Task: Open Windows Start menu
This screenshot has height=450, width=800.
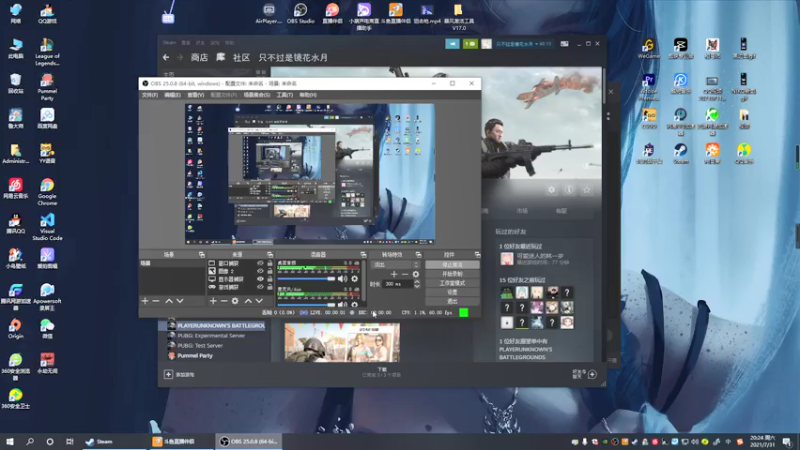Action: pos(10,441)
